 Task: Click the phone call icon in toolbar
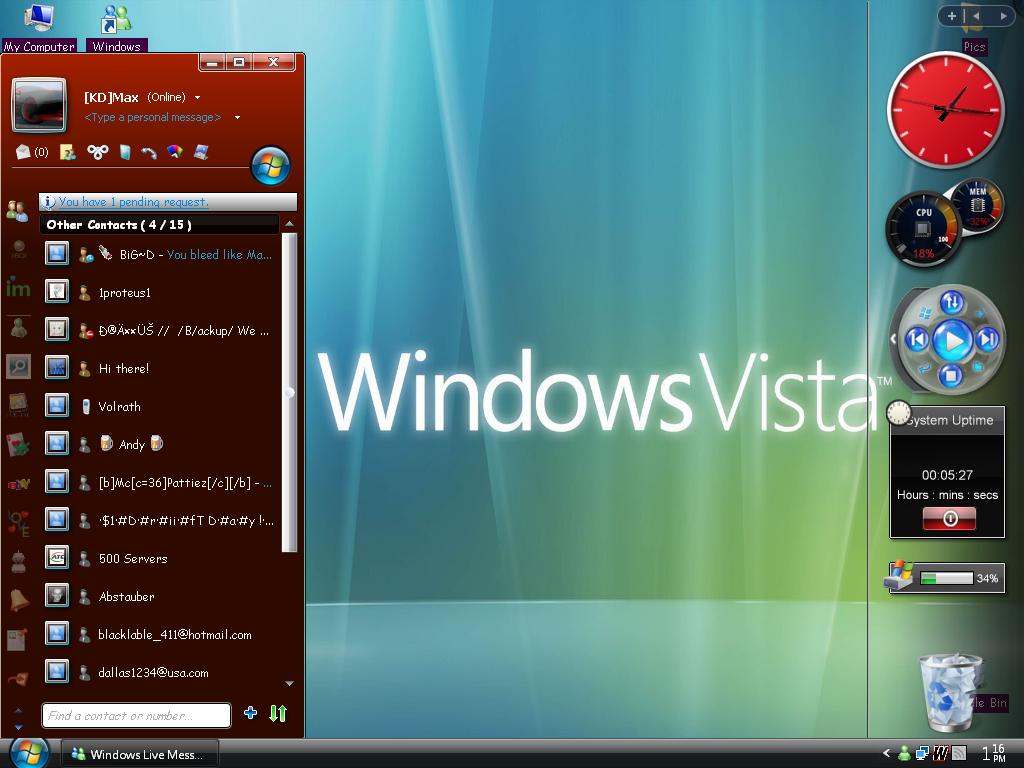point(150,152)
